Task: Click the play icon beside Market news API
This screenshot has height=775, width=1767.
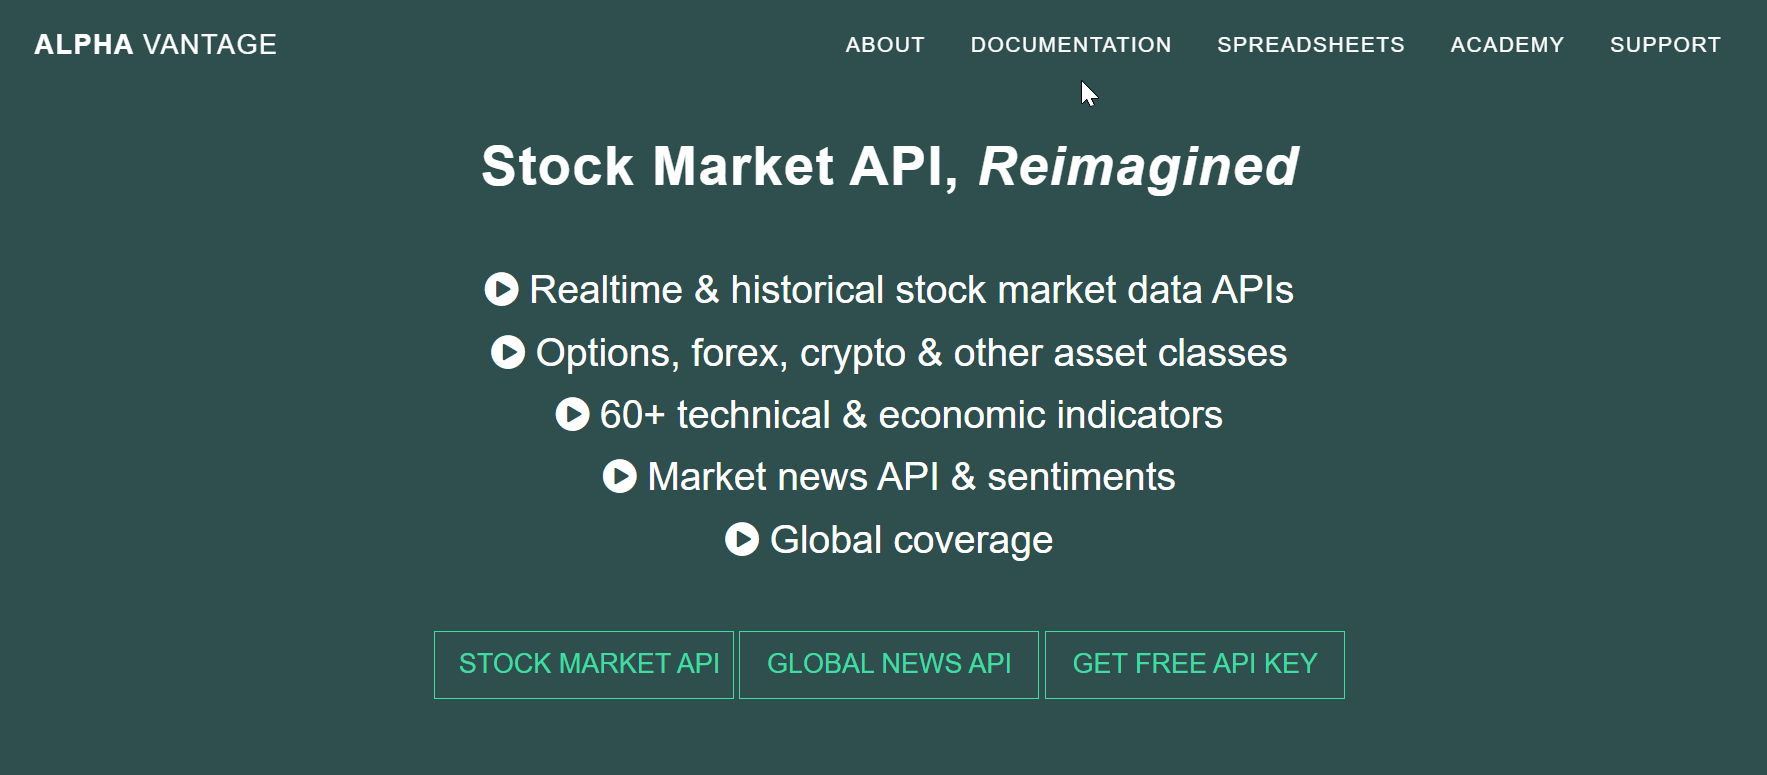Action: [620, 476]
